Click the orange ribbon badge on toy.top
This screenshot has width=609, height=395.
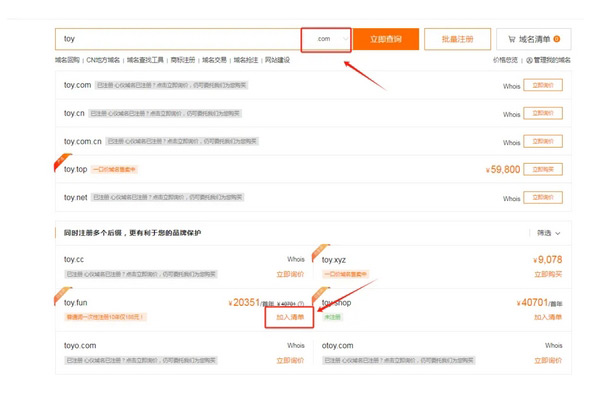tap(62, 162)
